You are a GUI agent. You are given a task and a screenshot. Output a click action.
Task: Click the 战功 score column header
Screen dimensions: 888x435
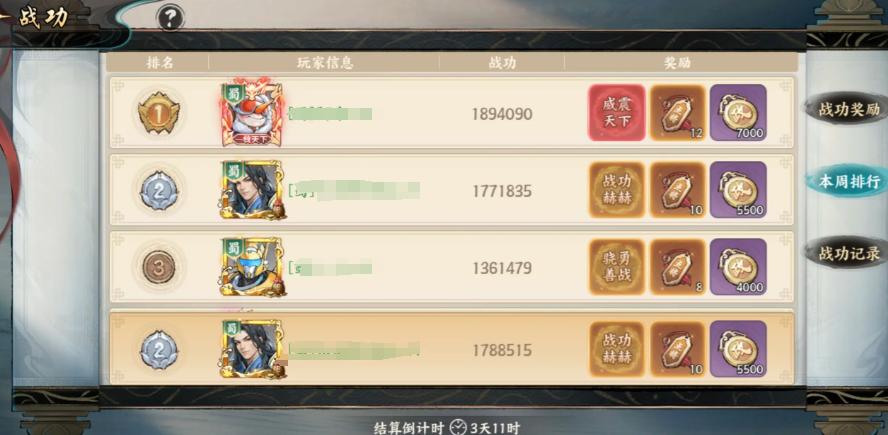(502, 63)
